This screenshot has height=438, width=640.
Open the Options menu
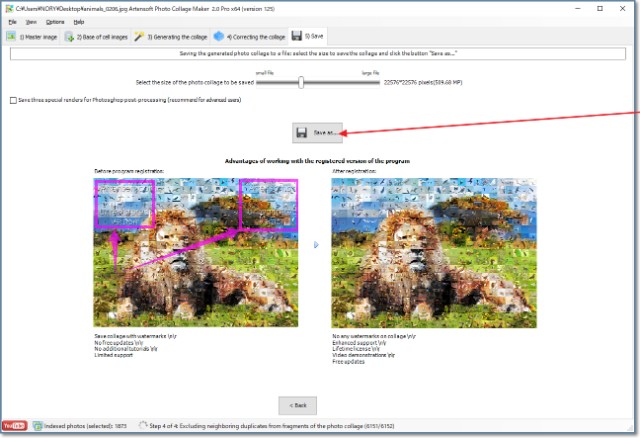(55, 21)
